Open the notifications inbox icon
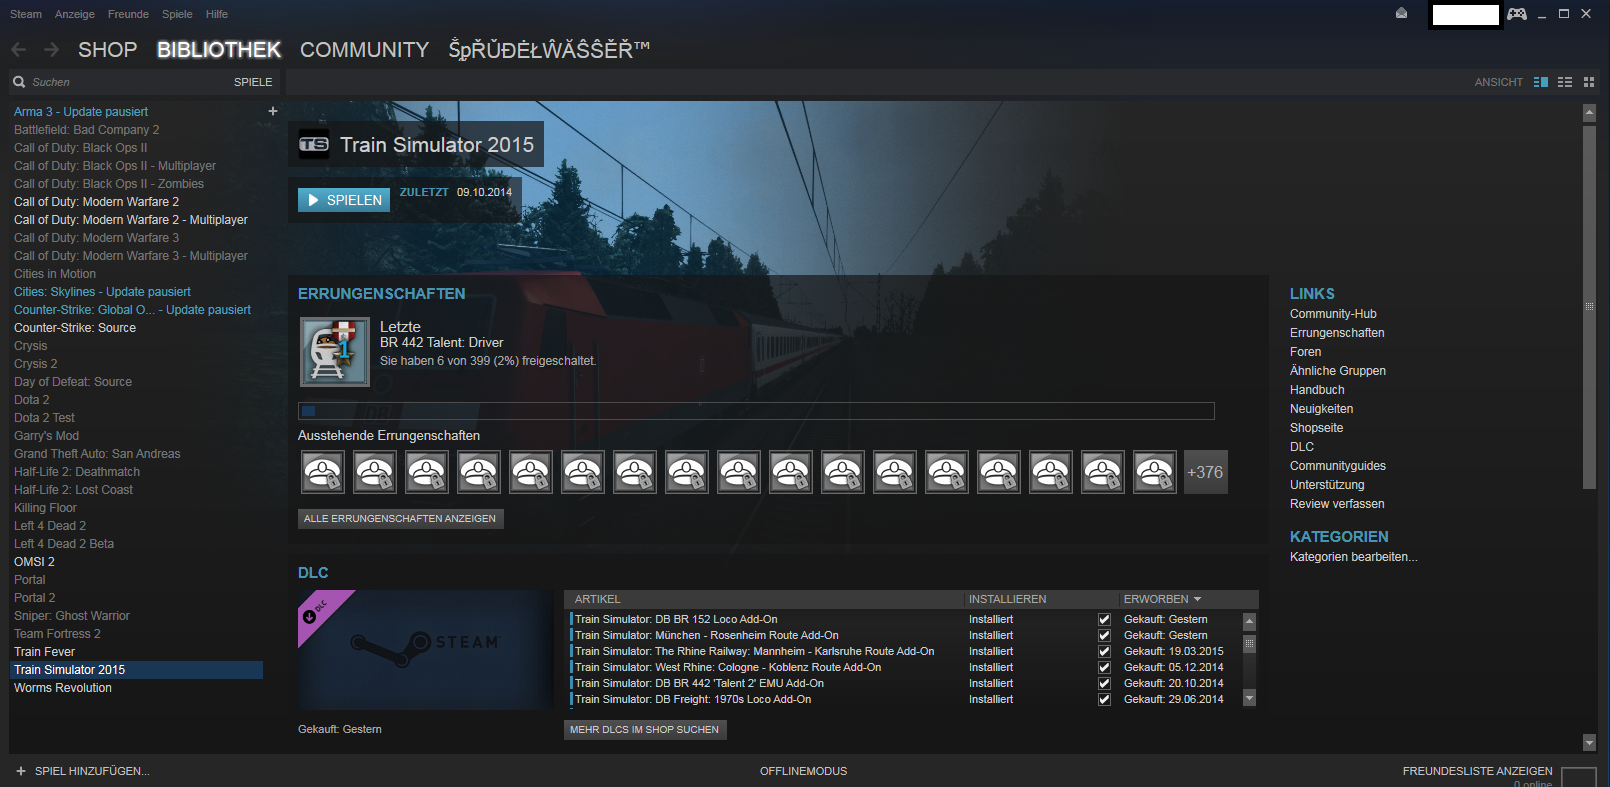This screenshot has width=1610, height=787. tap(1401, 13)
